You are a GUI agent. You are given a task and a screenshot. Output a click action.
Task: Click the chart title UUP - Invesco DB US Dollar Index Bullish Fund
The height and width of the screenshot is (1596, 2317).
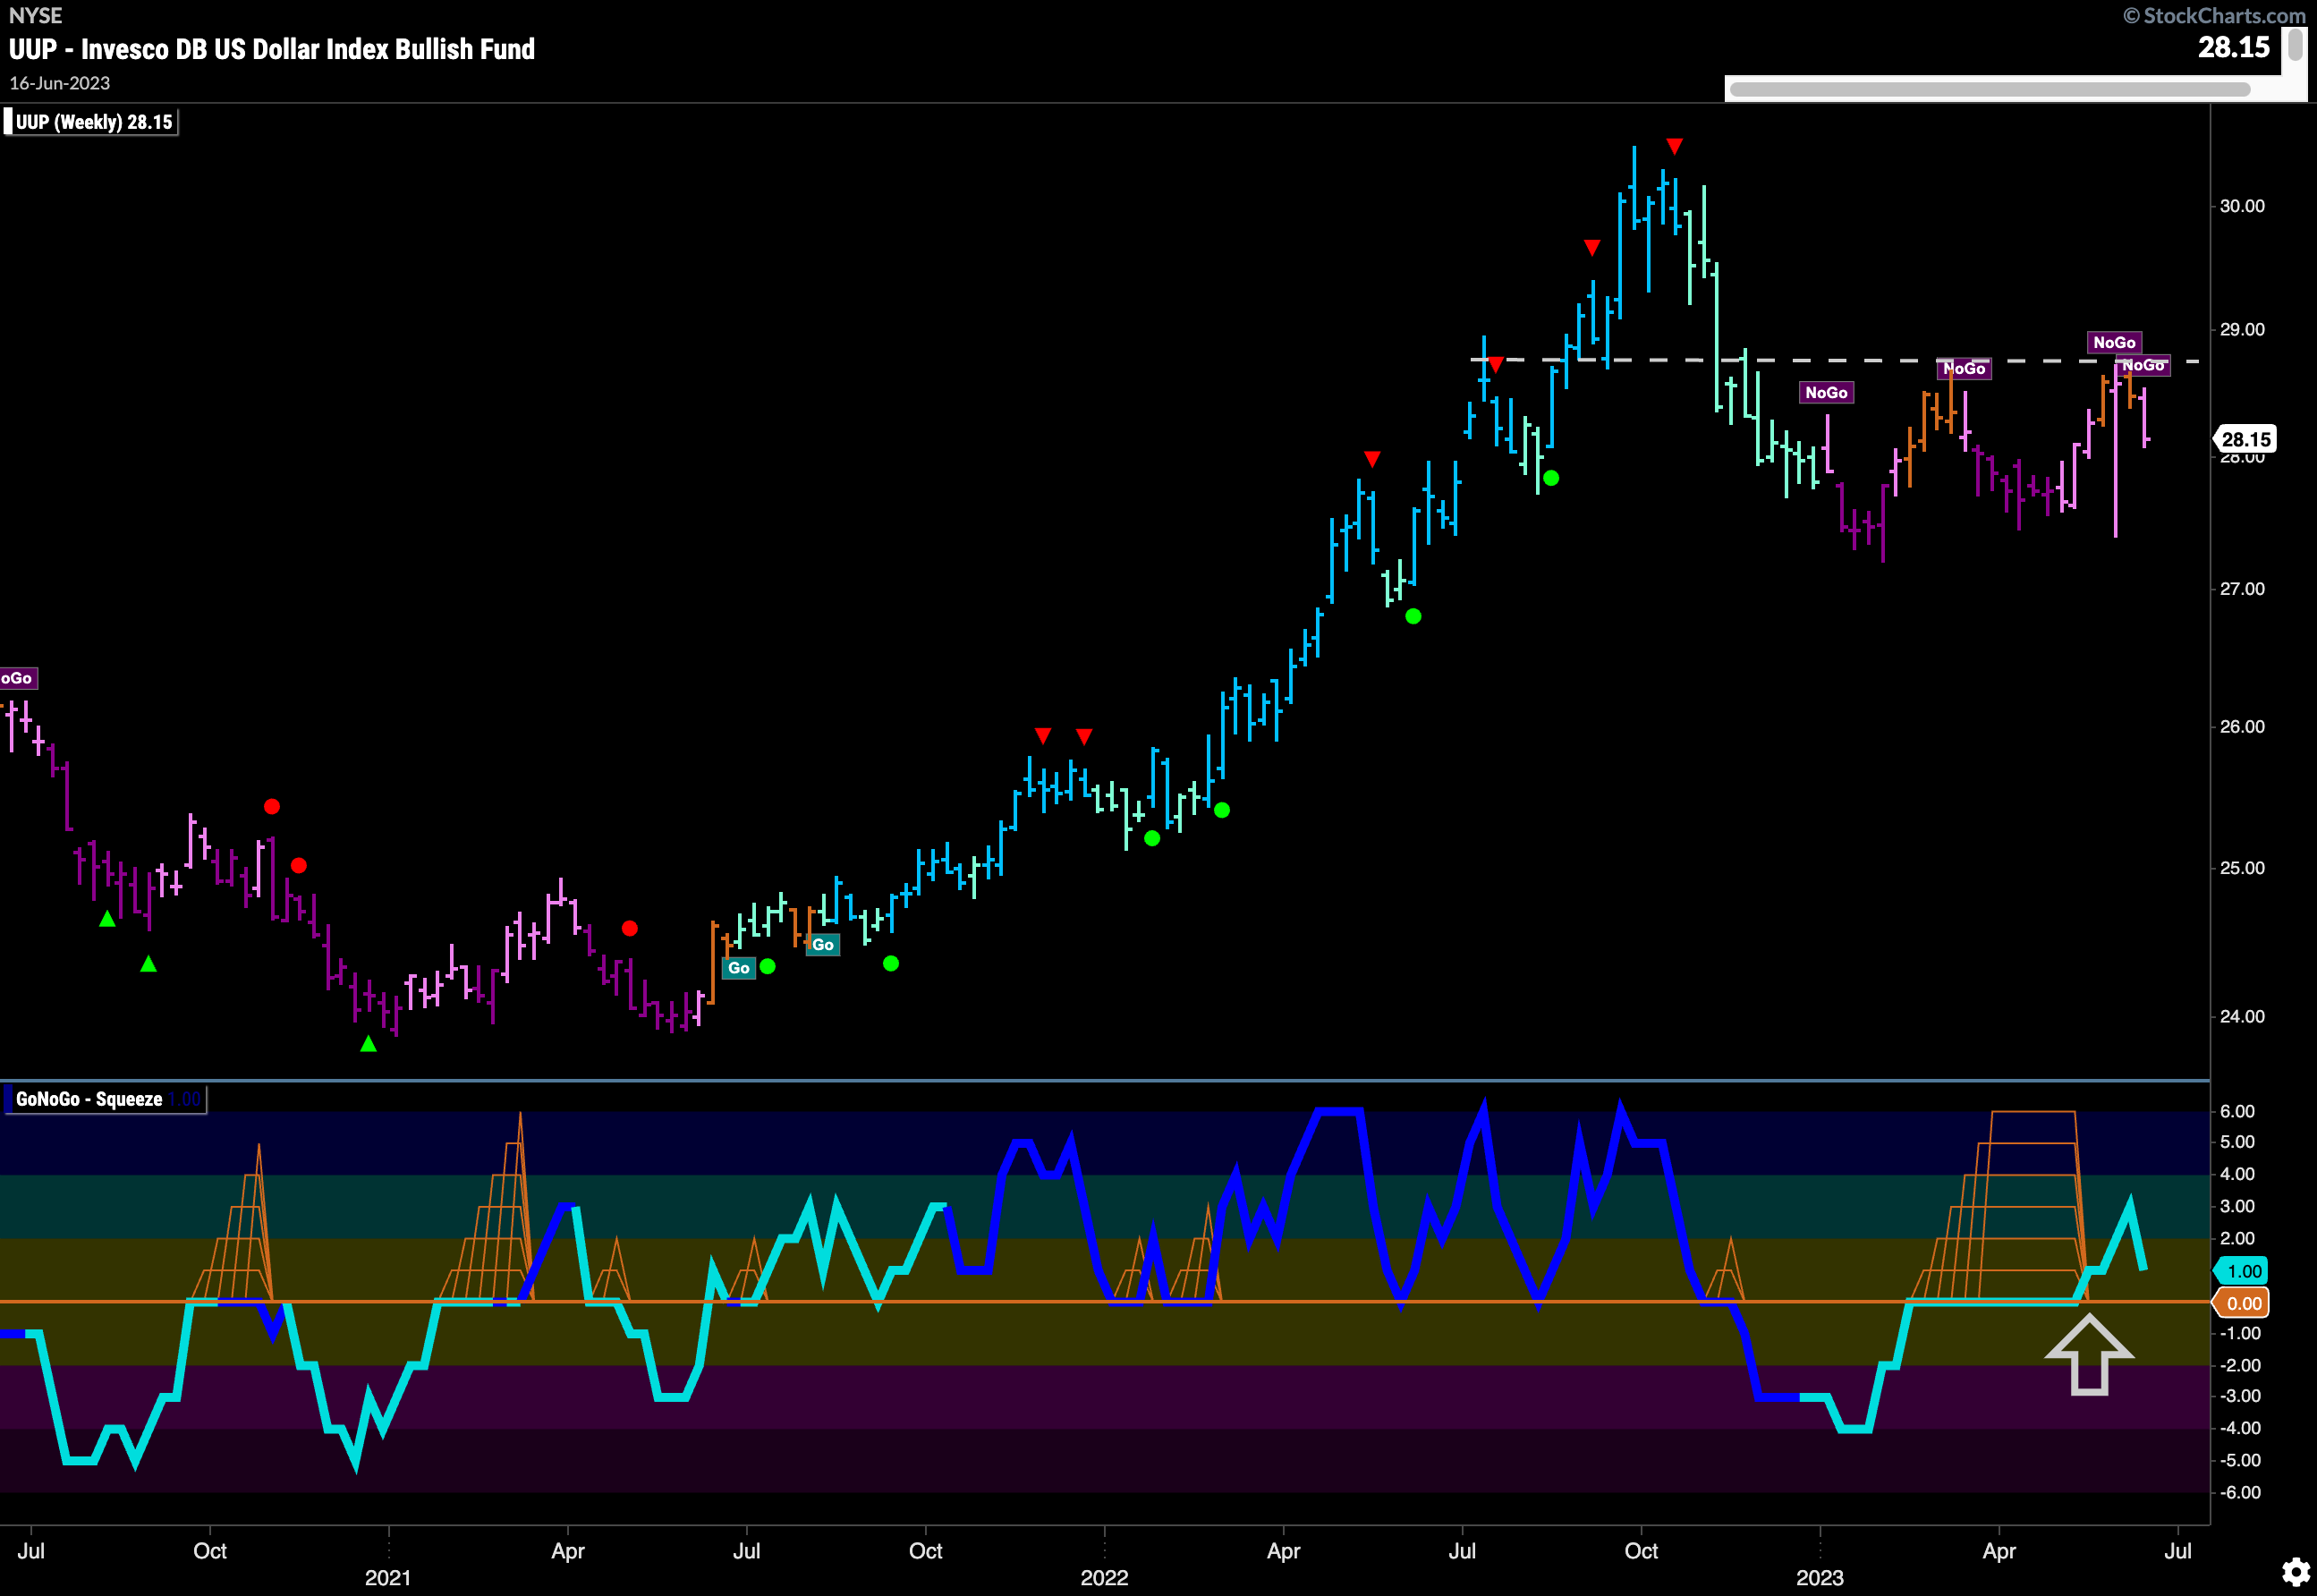pyautogui.click(x=272, y=49)
